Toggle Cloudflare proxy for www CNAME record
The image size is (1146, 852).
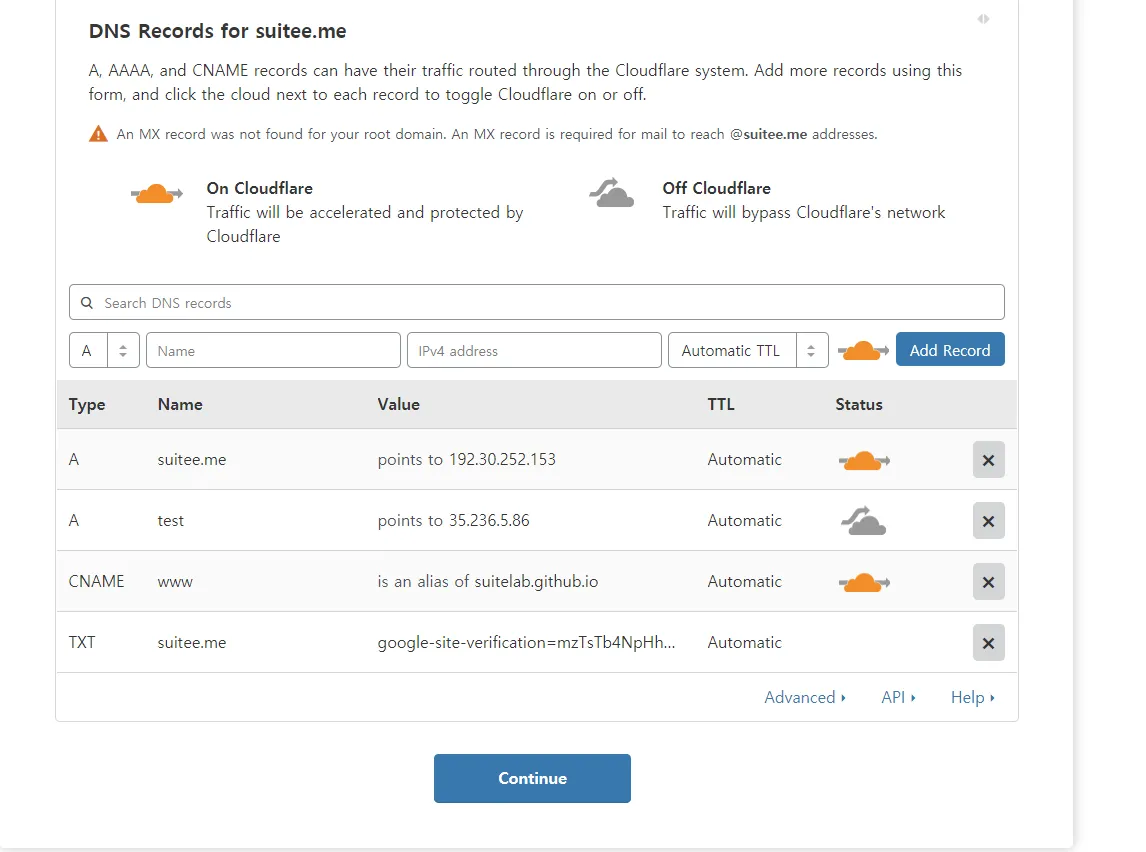pos(863,582)
